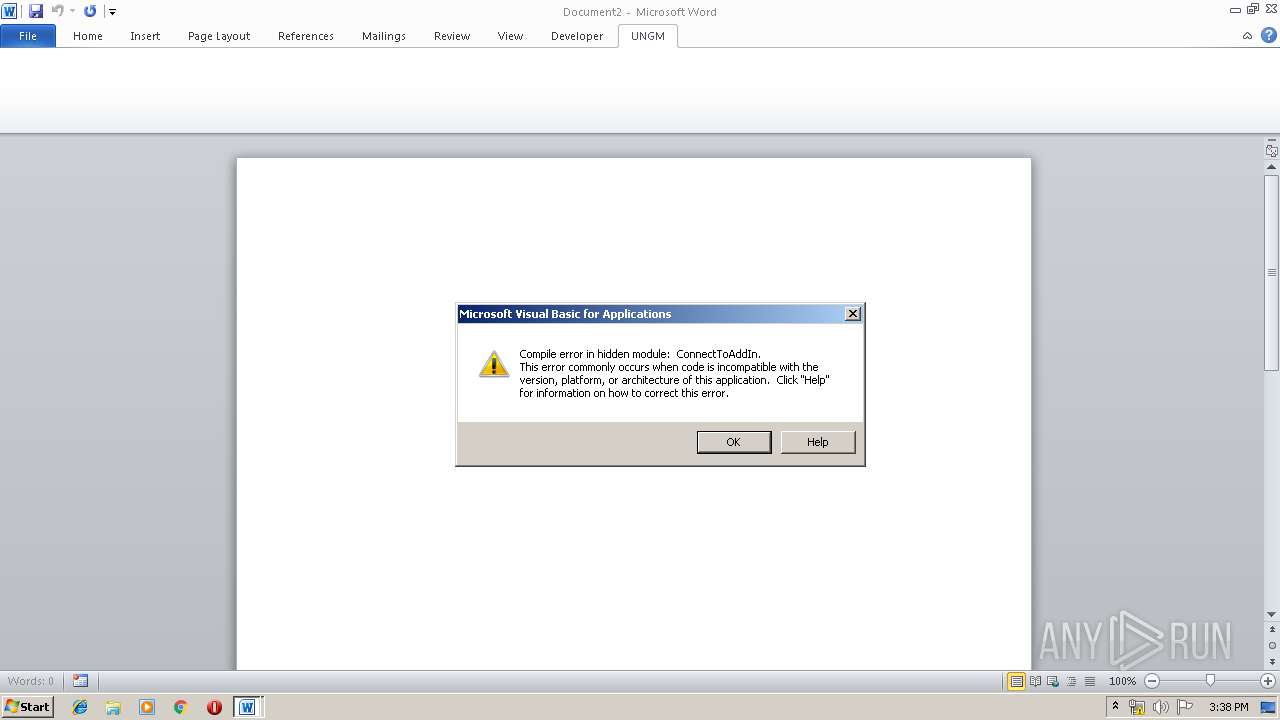Click the Select Browse Object circle button
The image size is (1280, 720).
(1272, 646)
